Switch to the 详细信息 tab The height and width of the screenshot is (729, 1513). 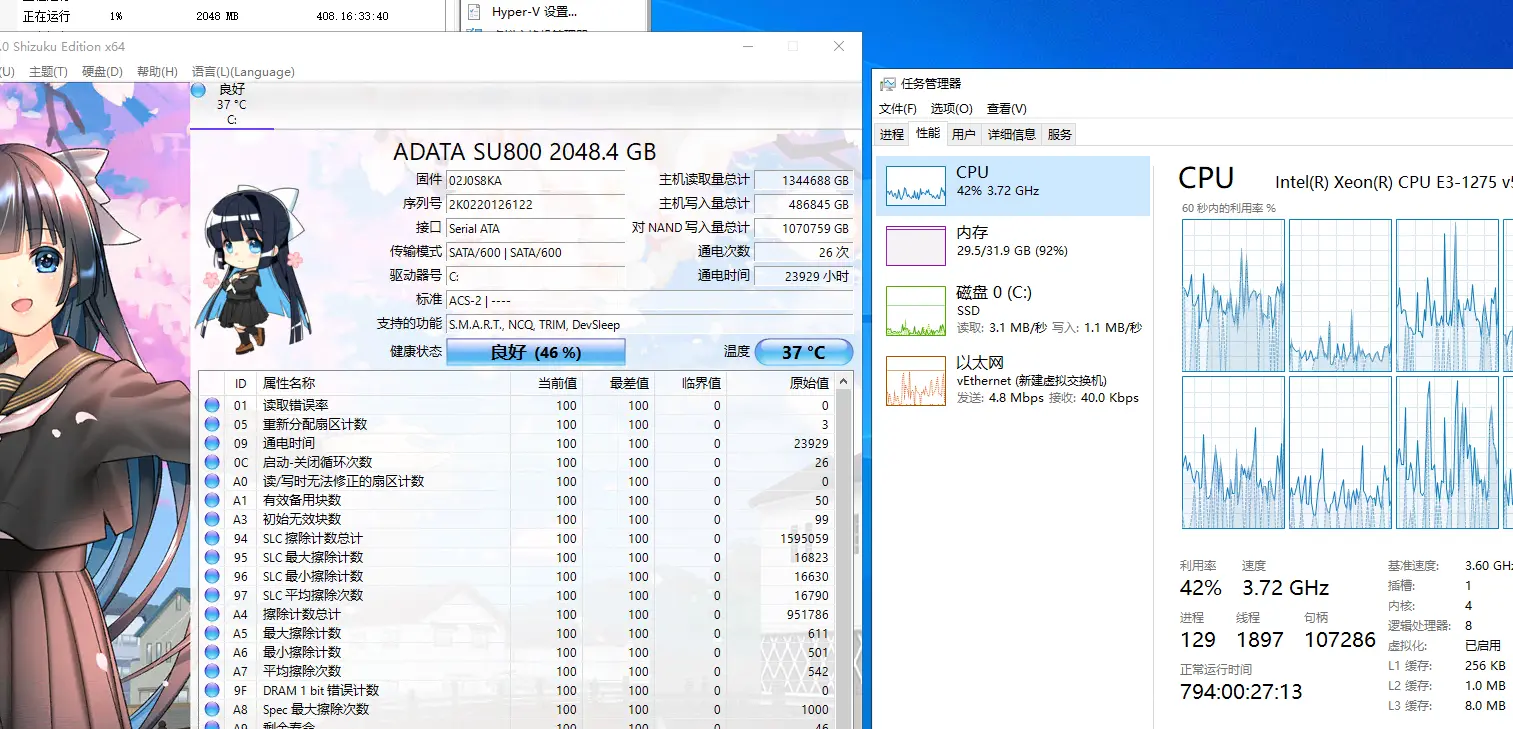click(1012, 134)
